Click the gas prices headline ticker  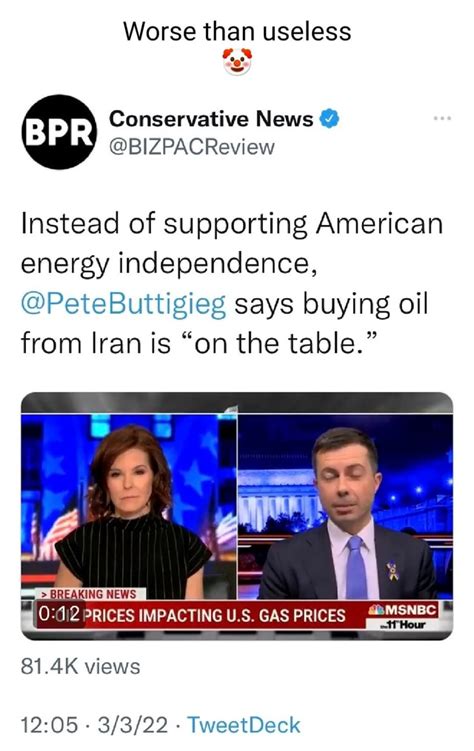coord(218,615)
